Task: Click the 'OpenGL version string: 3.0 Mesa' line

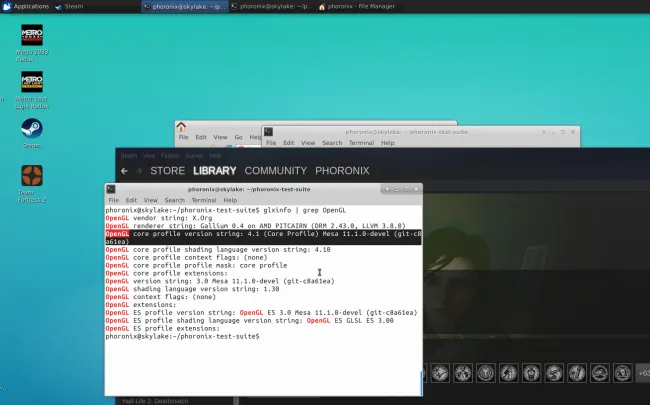Action: (220, 281)
